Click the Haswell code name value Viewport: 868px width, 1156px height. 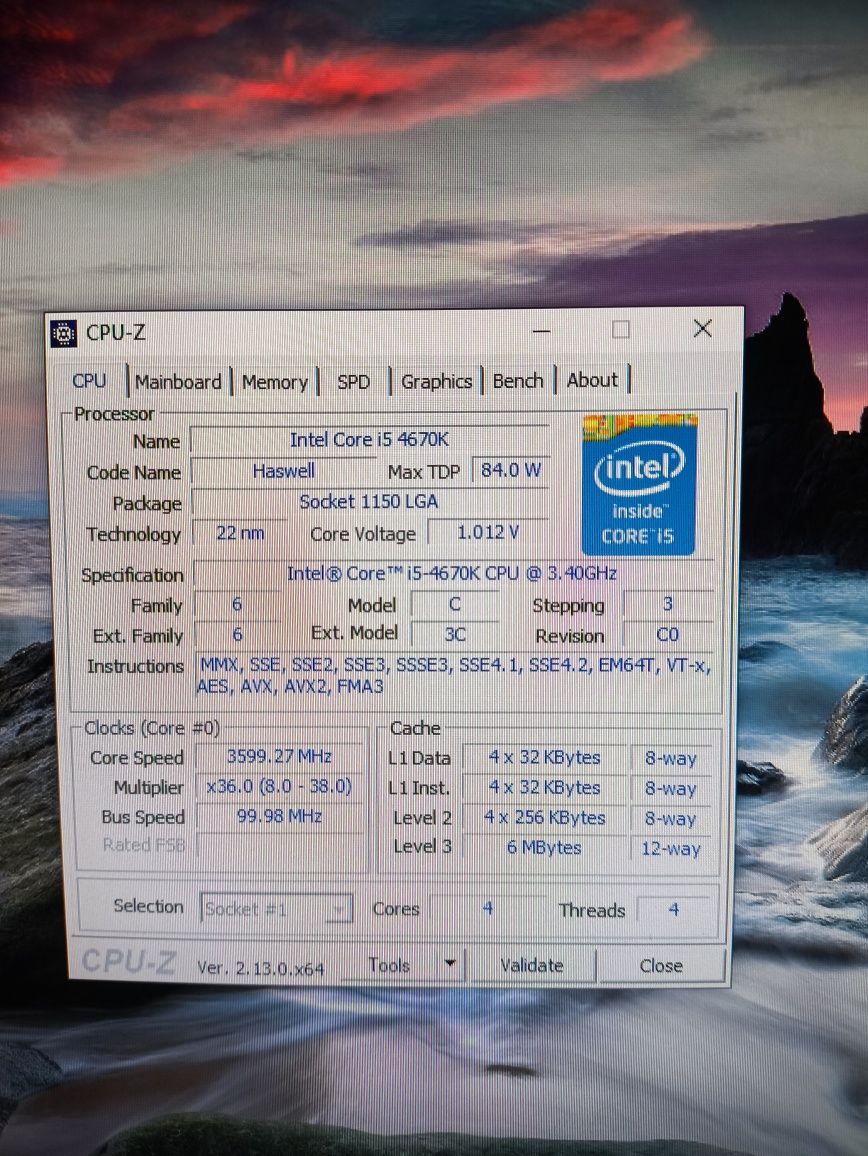point(283,471)
